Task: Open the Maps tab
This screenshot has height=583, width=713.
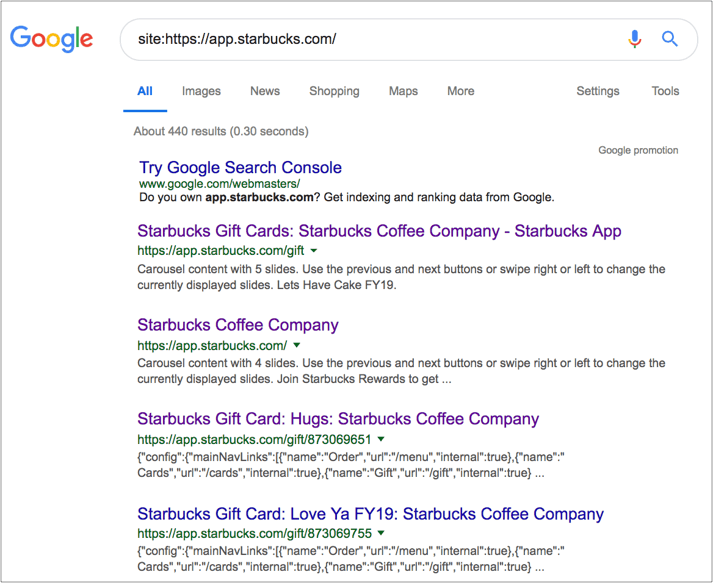Action: point(403,91)
